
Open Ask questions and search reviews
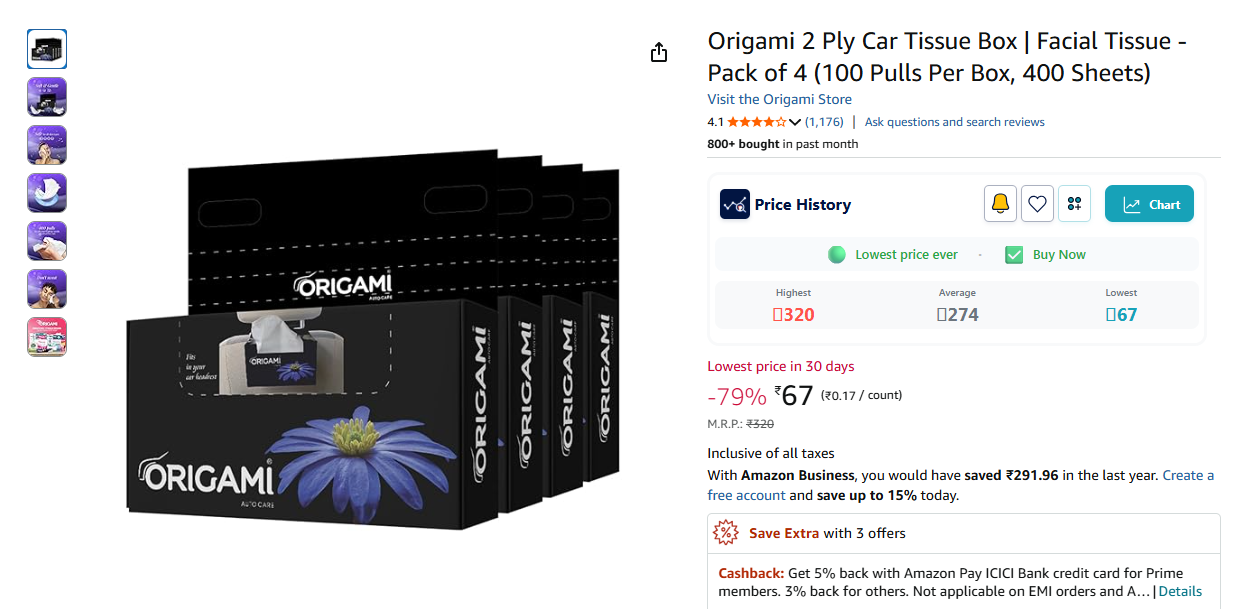click(x=954, y=122)
